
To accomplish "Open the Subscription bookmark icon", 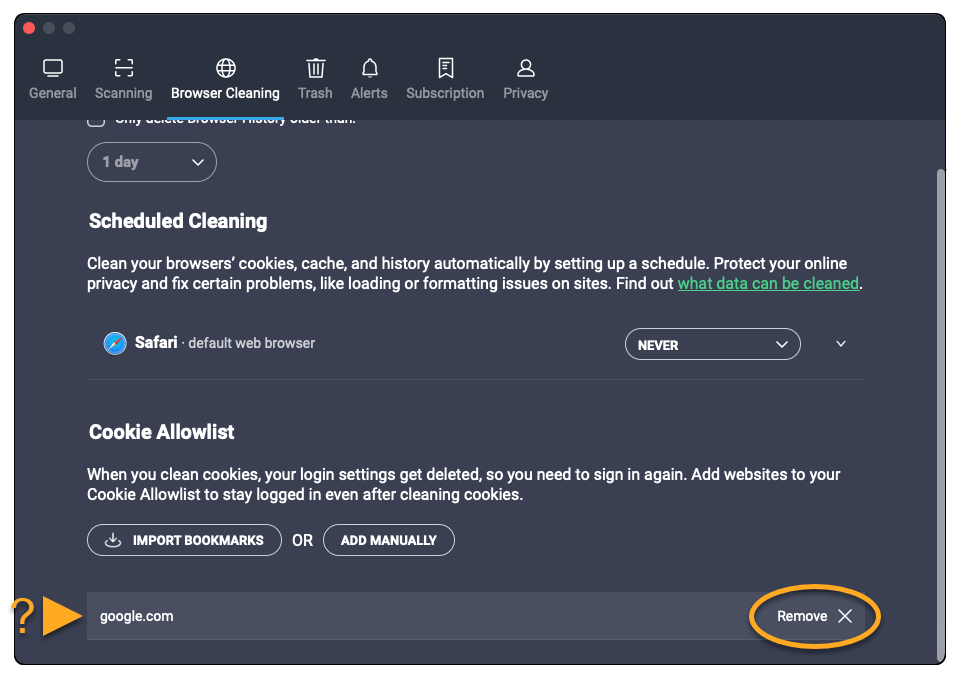I will tap(445, 68).
